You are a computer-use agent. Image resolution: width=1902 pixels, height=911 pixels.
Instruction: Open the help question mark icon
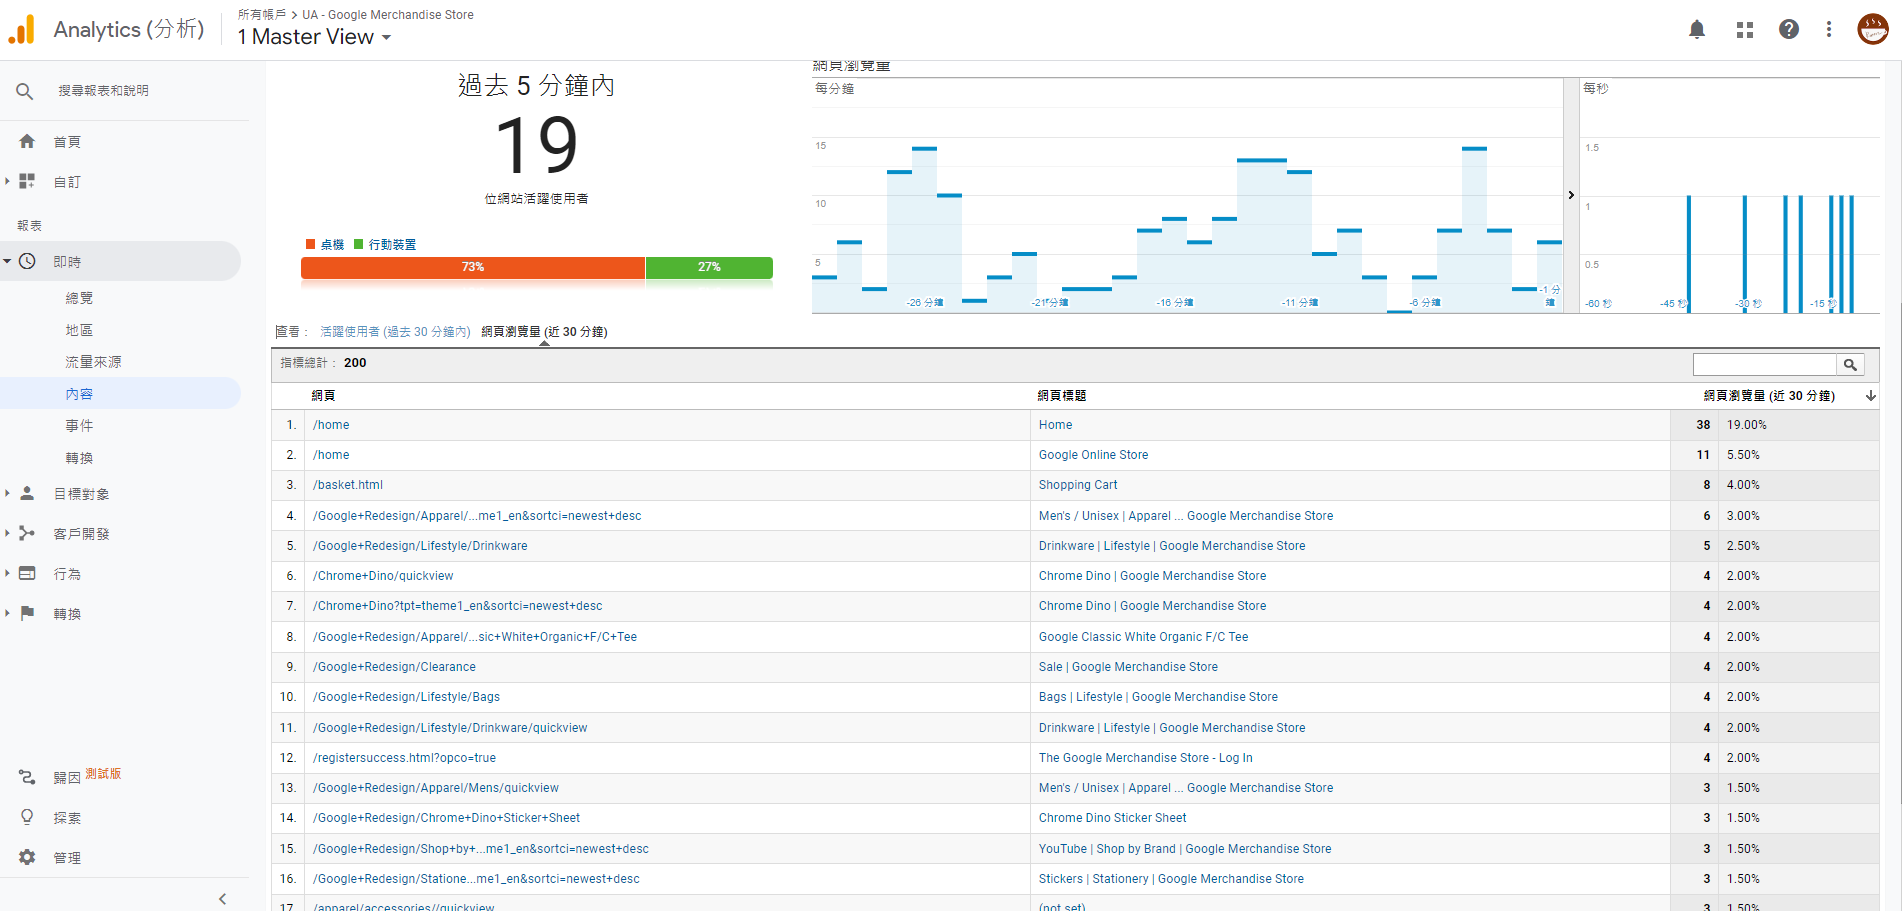tap(1789, 30)
